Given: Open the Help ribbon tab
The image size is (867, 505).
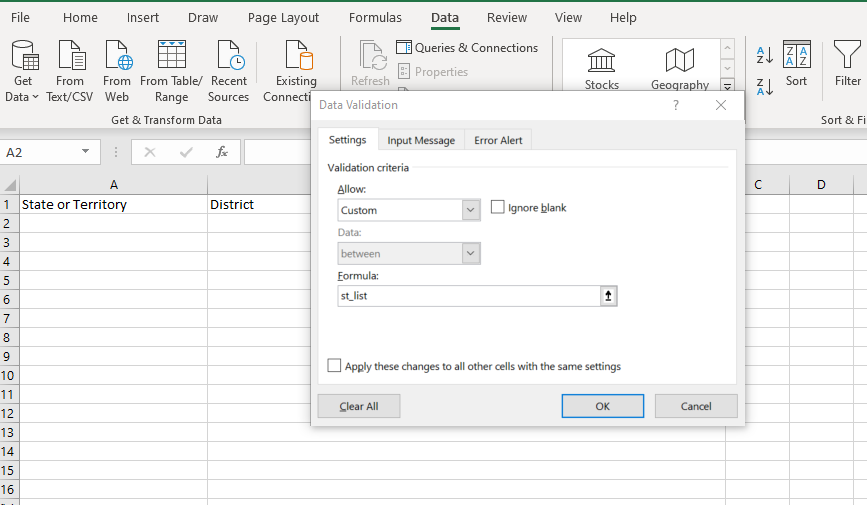Looking at the screenshot, I should (x=623, y=18).
